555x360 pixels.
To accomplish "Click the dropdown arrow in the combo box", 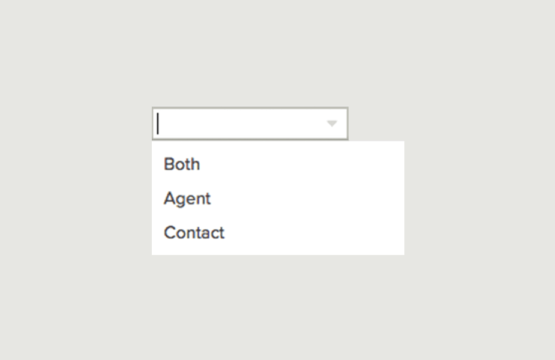I will click(332, 124).
